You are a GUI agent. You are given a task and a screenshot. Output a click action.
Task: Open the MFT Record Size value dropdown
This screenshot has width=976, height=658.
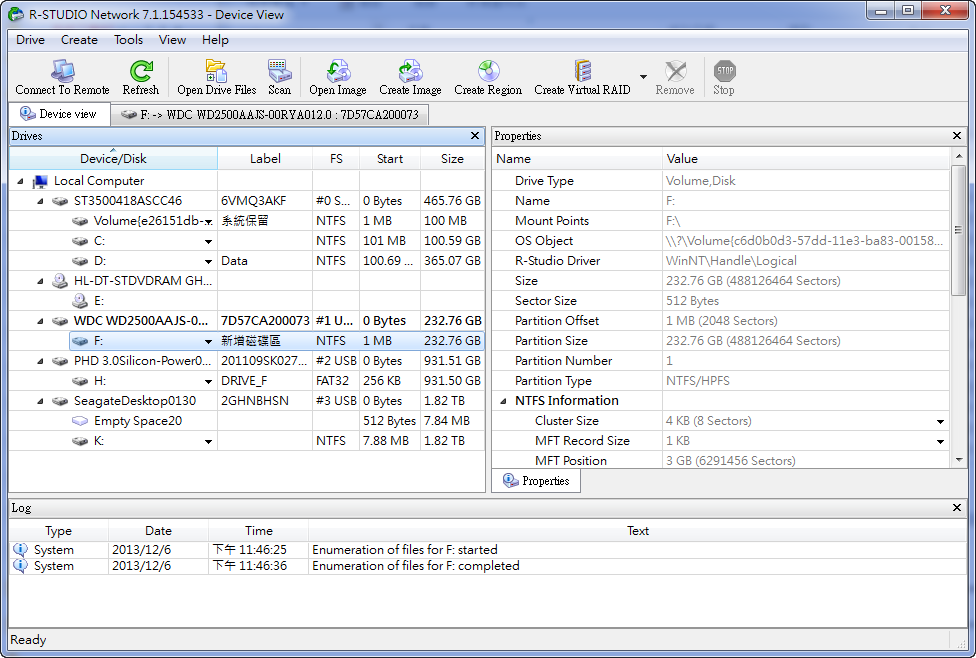(x=941, y=441)
